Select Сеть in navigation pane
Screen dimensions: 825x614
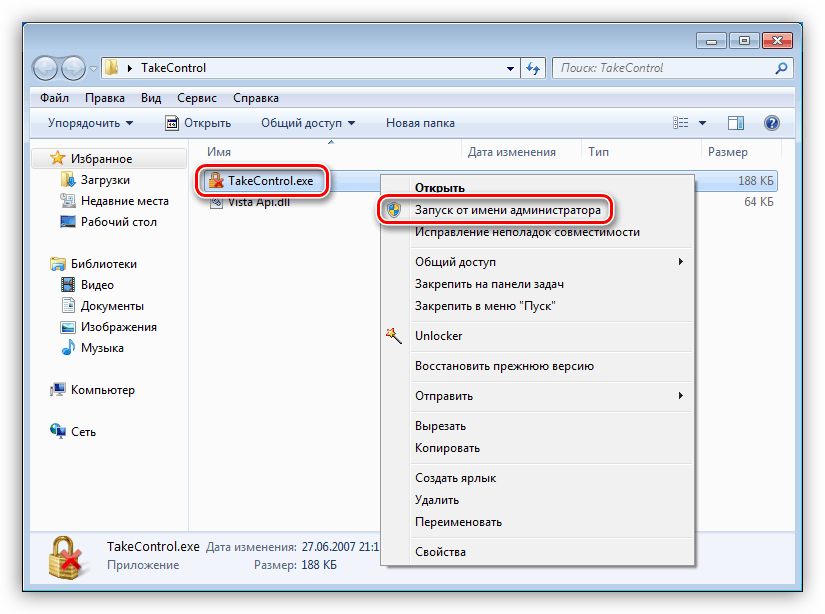click(83, 432)
